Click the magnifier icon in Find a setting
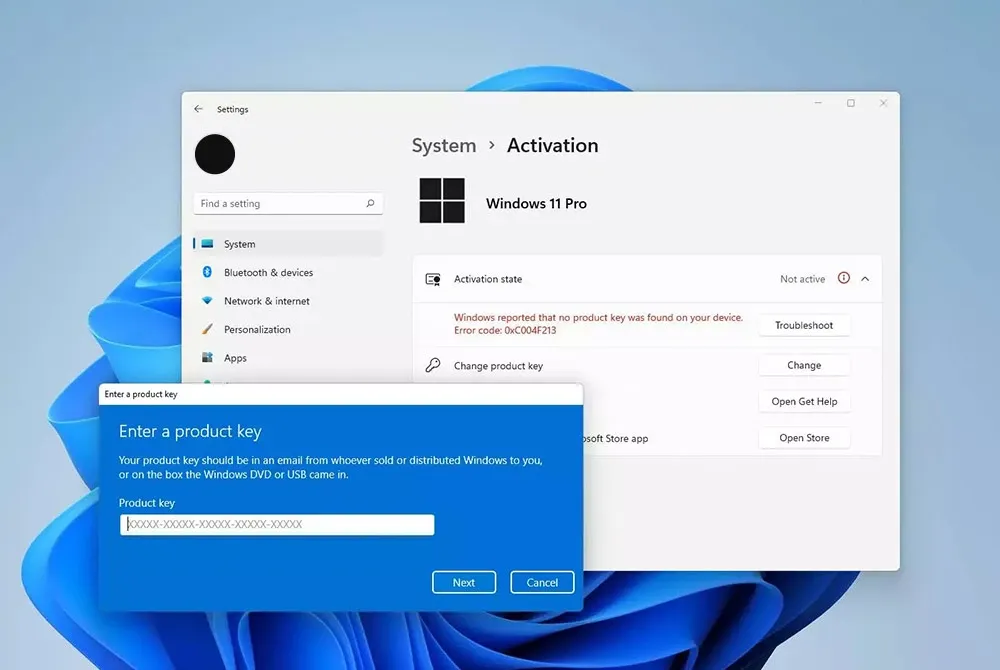This screenshot has width=1000, height=670. point(371,203)
